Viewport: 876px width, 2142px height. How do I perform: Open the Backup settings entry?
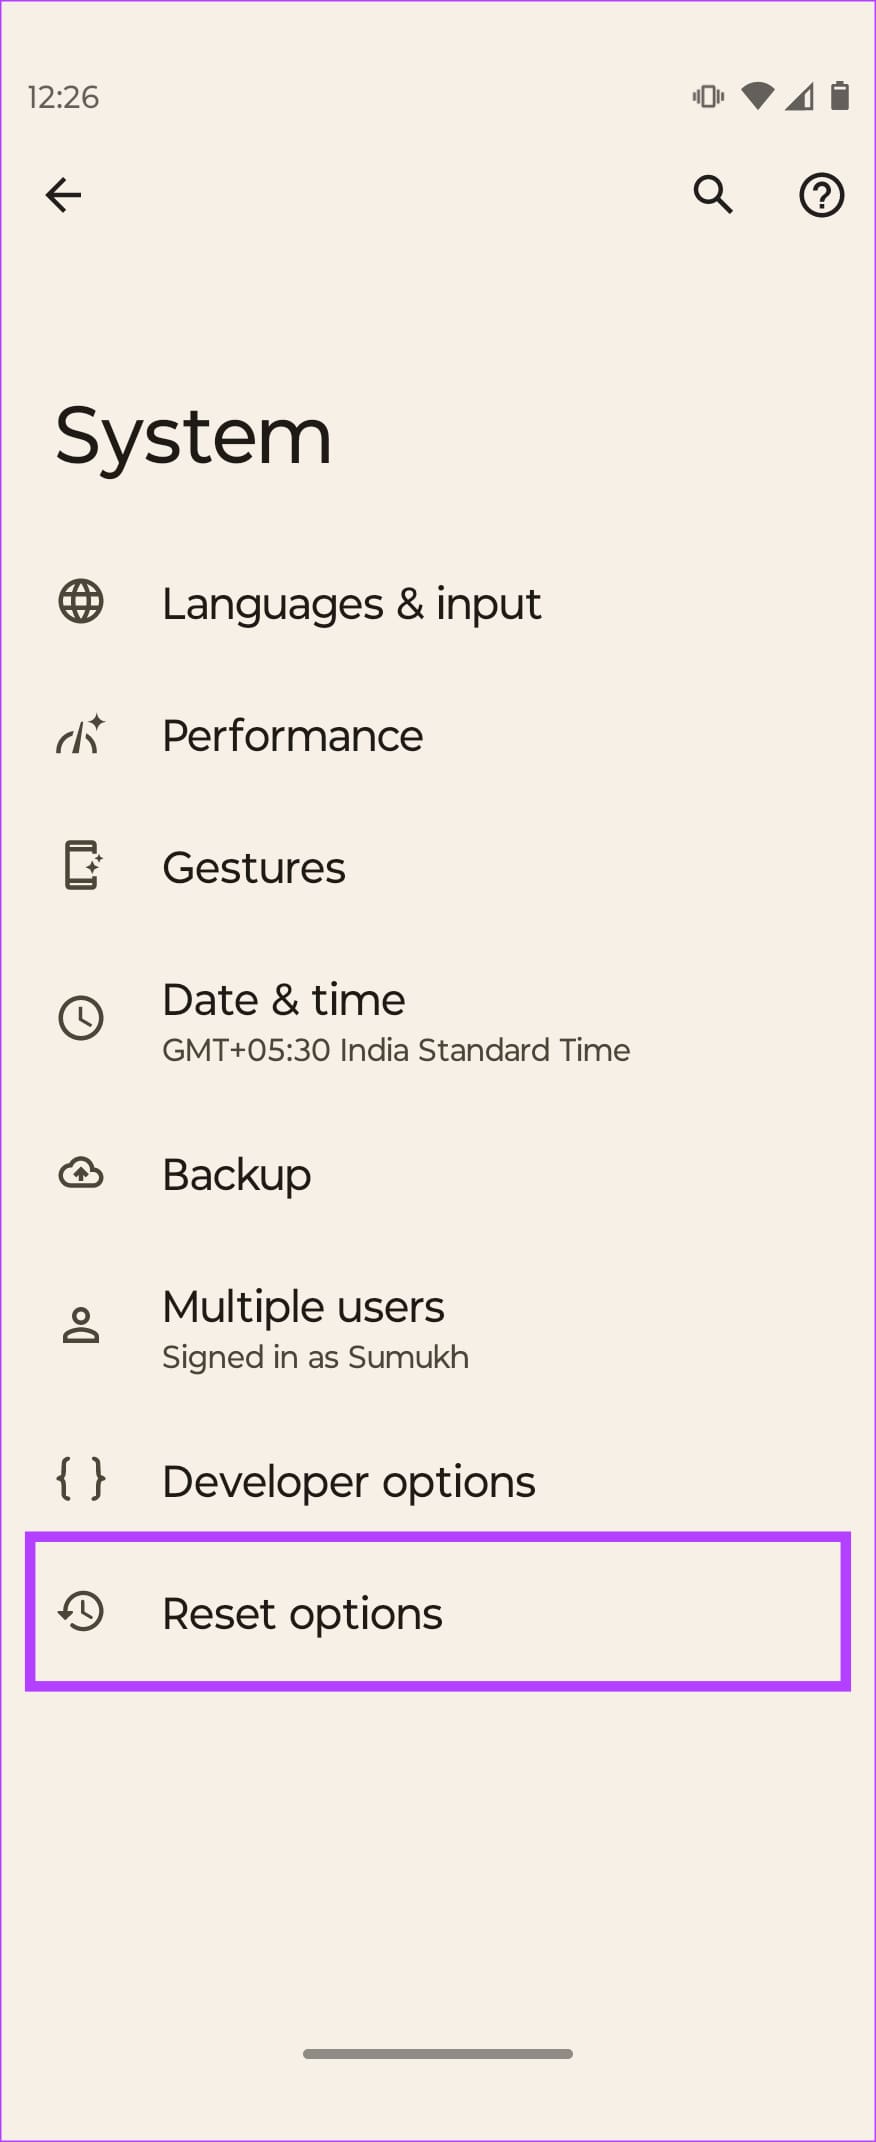tap(438, 1174)
